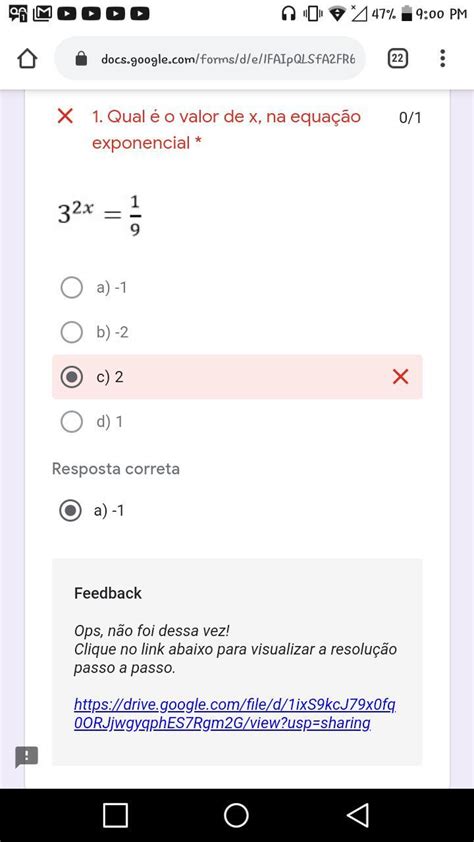Click the correct answer radio a) -1
Image resolution: width=474 pixels, height=842 pixels.
click(x=70, y=510)
